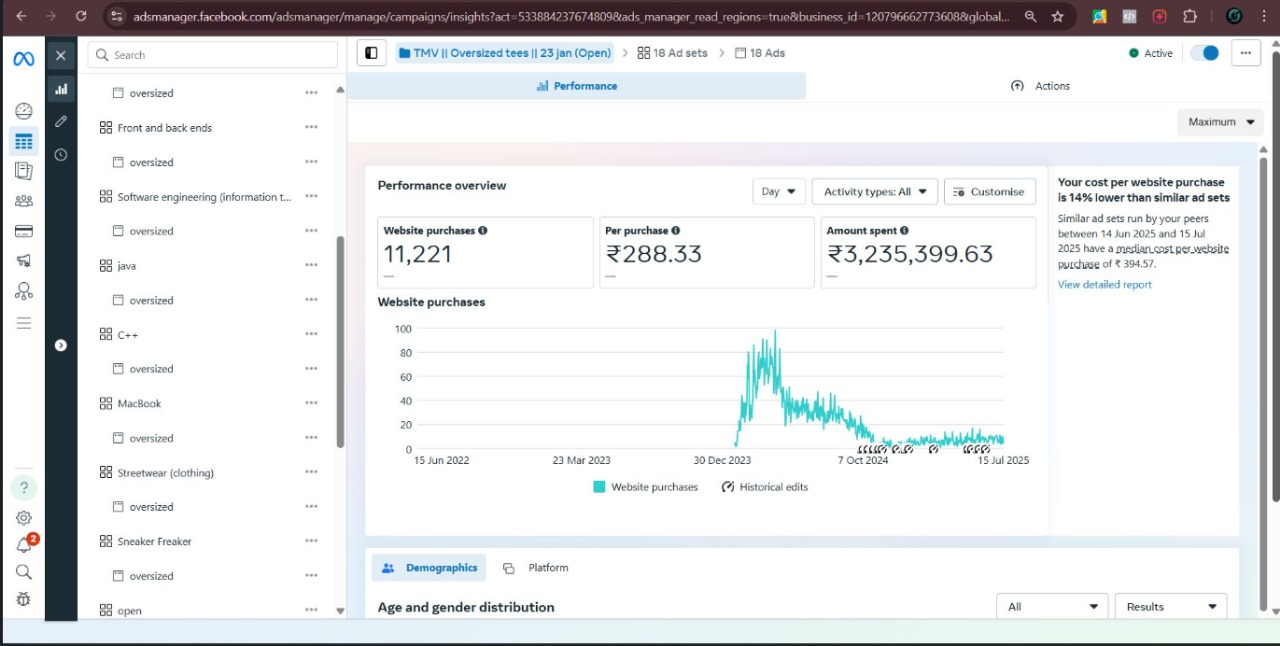Screen dimensions: 1280x646
Task: Collapse the left navigation panel
Action: [371, 52]
